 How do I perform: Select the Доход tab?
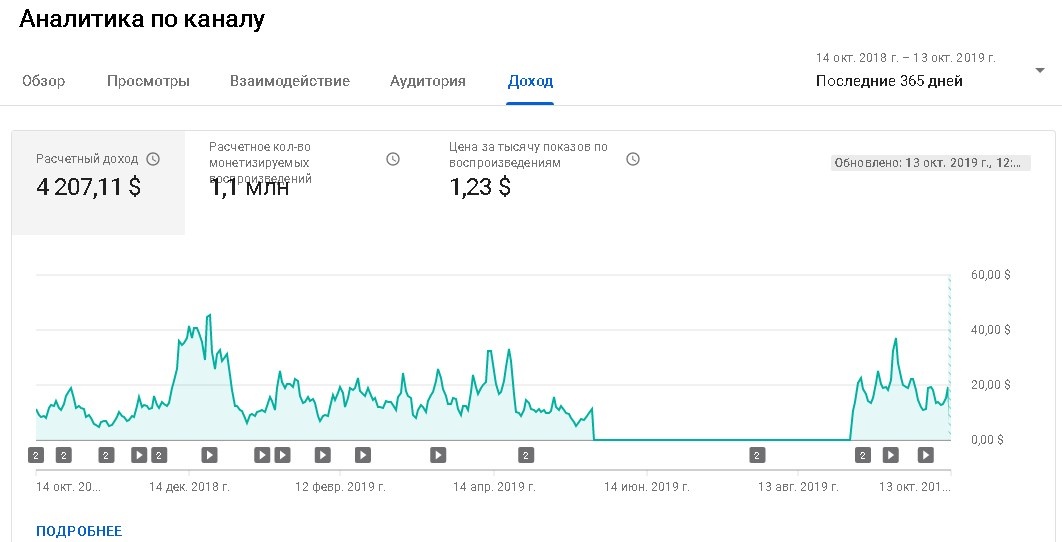pyautogui.click(x=530, y=81)
